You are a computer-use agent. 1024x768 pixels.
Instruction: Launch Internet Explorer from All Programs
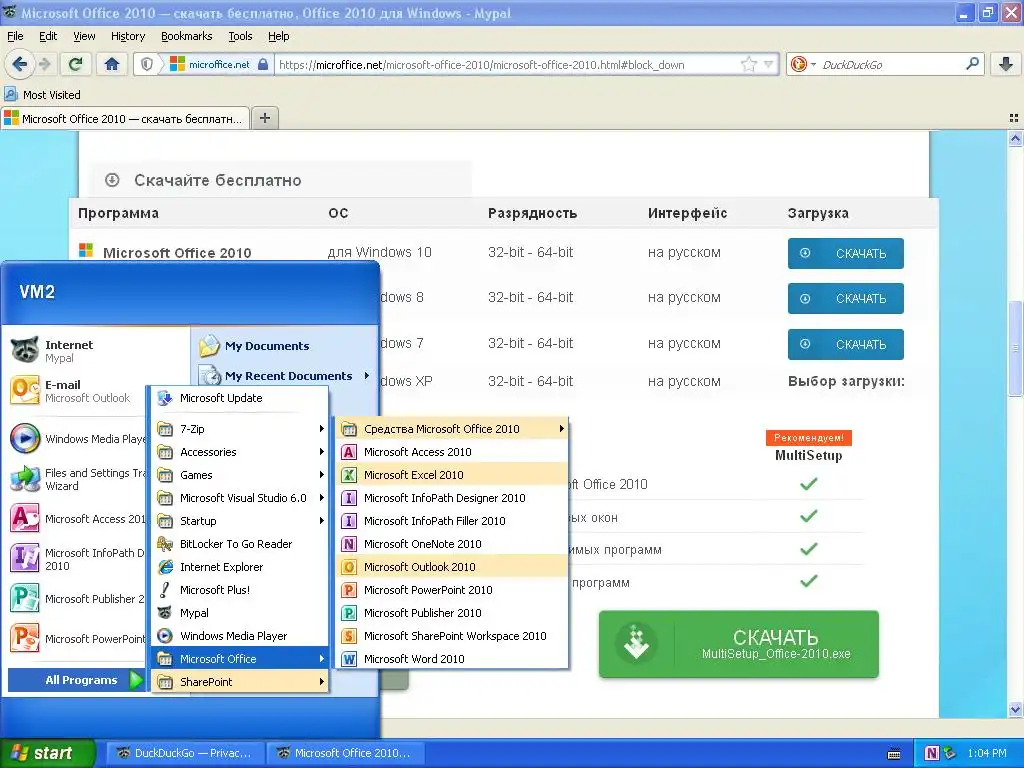point(240,567)
